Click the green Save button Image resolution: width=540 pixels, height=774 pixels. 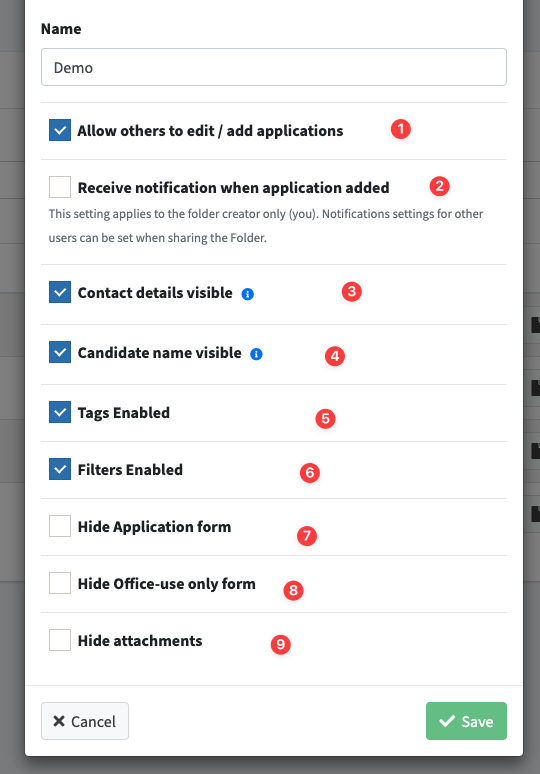pos(466,721)
